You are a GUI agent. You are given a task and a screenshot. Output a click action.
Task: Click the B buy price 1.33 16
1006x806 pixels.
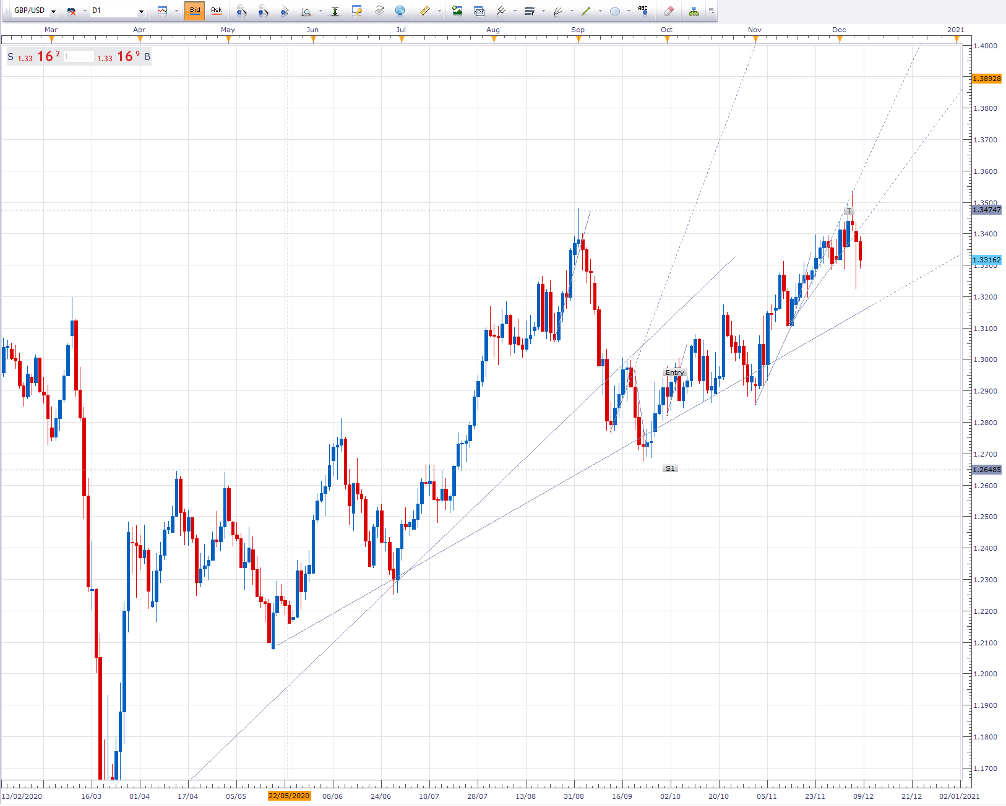pyautogui.click(x=123, y=56)
